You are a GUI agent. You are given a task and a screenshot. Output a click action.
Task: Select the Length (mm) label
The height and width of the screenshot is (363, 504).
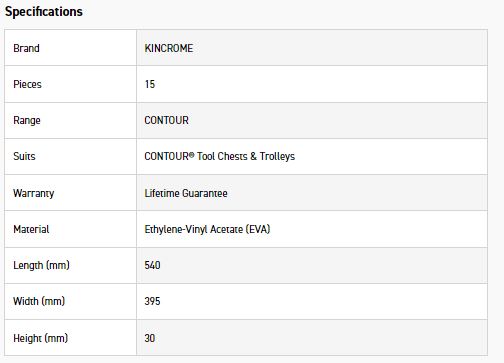coord(41,265)
